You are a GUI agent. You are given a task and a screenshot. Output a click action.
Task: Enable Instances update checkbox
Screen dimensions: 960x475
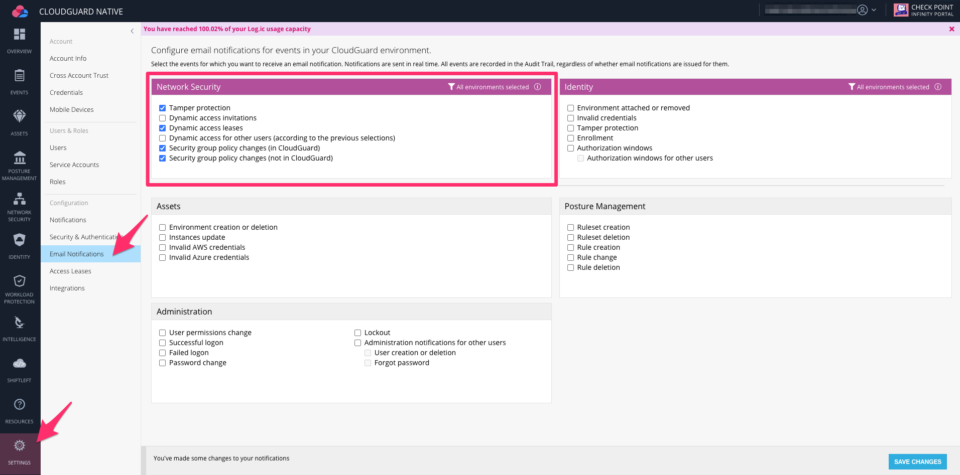pos(162,237)
